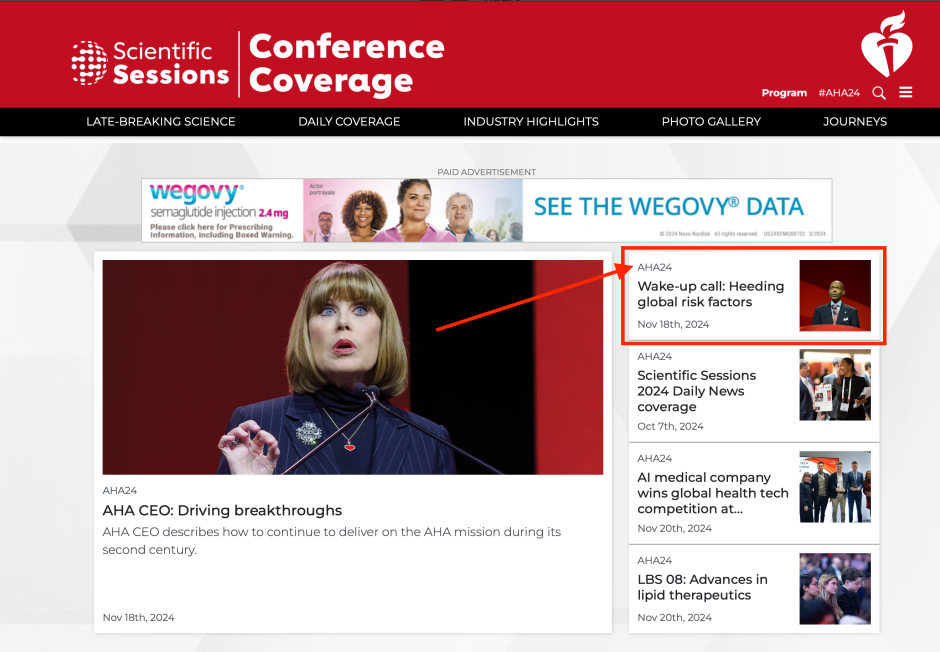Viewport: 940px width, 652px height.
Task: Go to Industry Highlights section
Action: pyautogui.click(x=531, y=122)
